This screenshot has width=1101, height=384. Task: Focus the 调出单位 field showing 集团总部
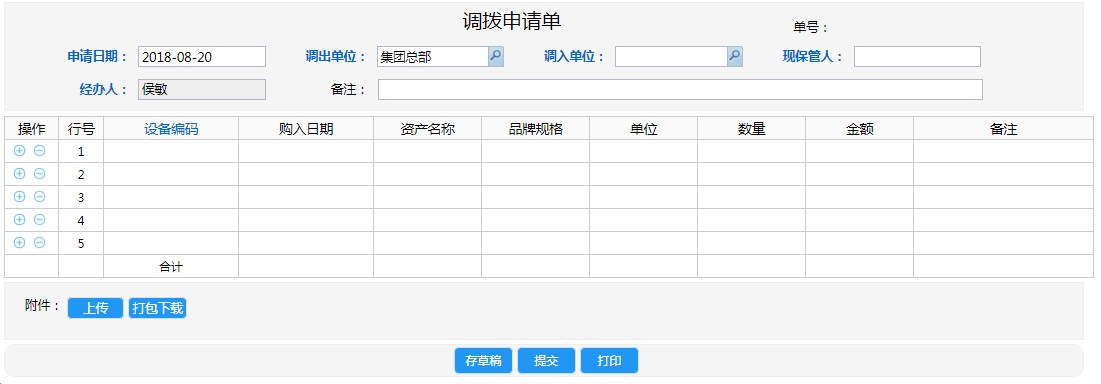(433, 57)
